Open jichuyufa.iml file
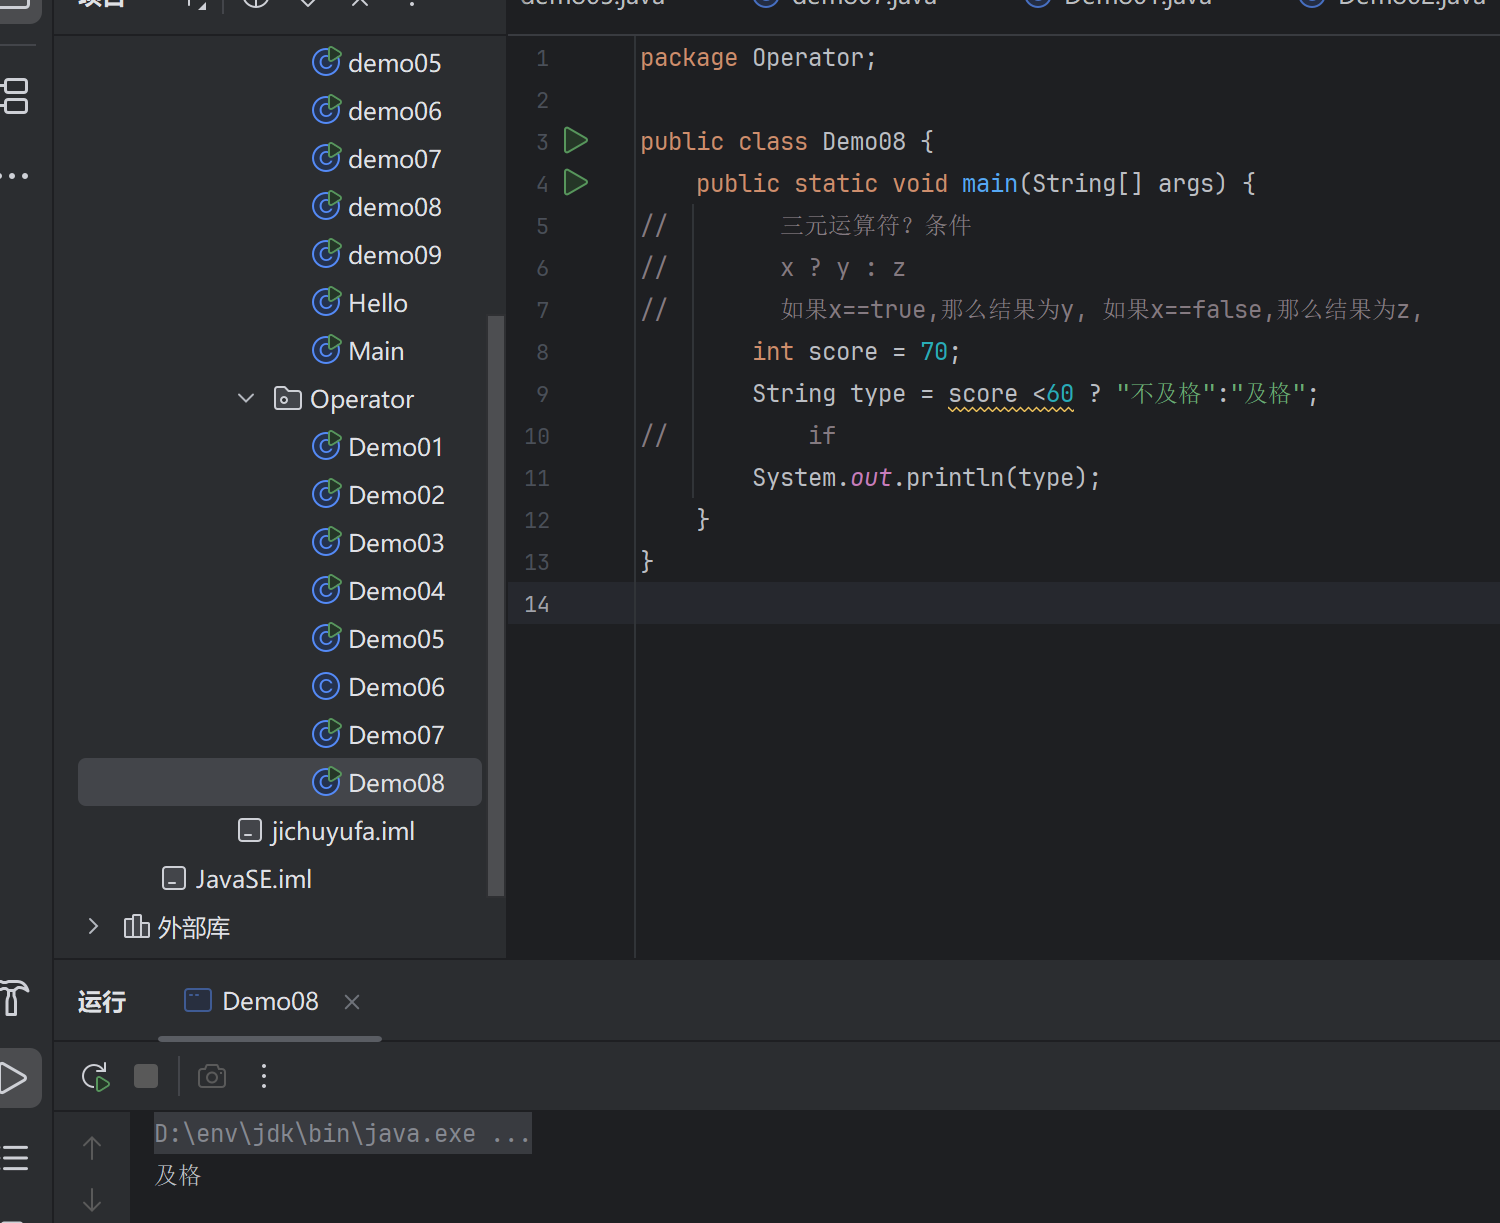 point(326,831)
